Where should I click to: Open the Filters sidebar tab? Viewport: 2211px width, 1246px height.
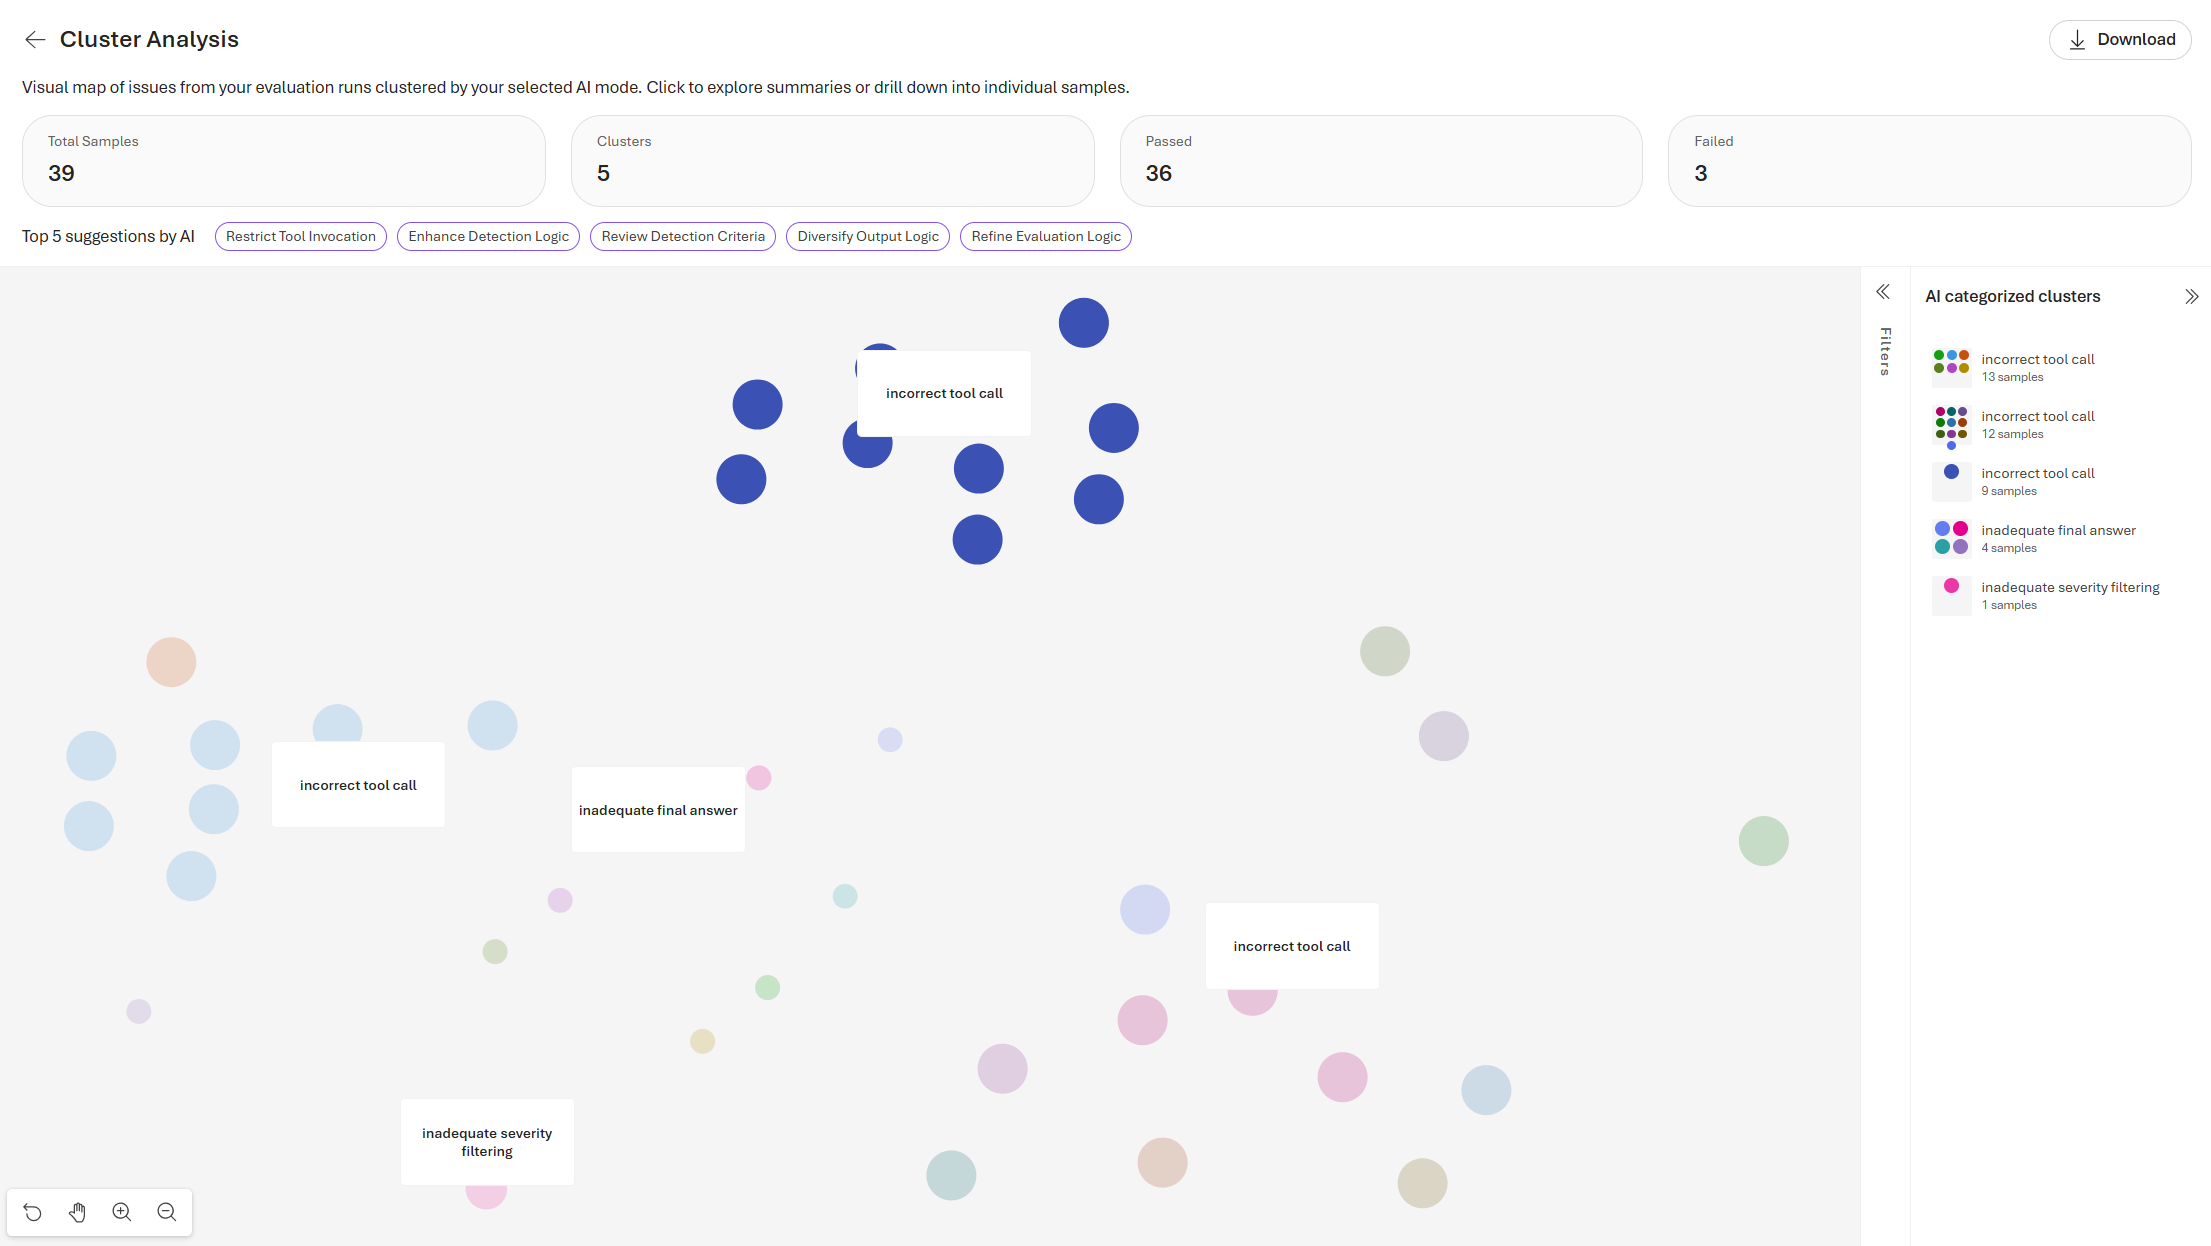coord(1885,351)
